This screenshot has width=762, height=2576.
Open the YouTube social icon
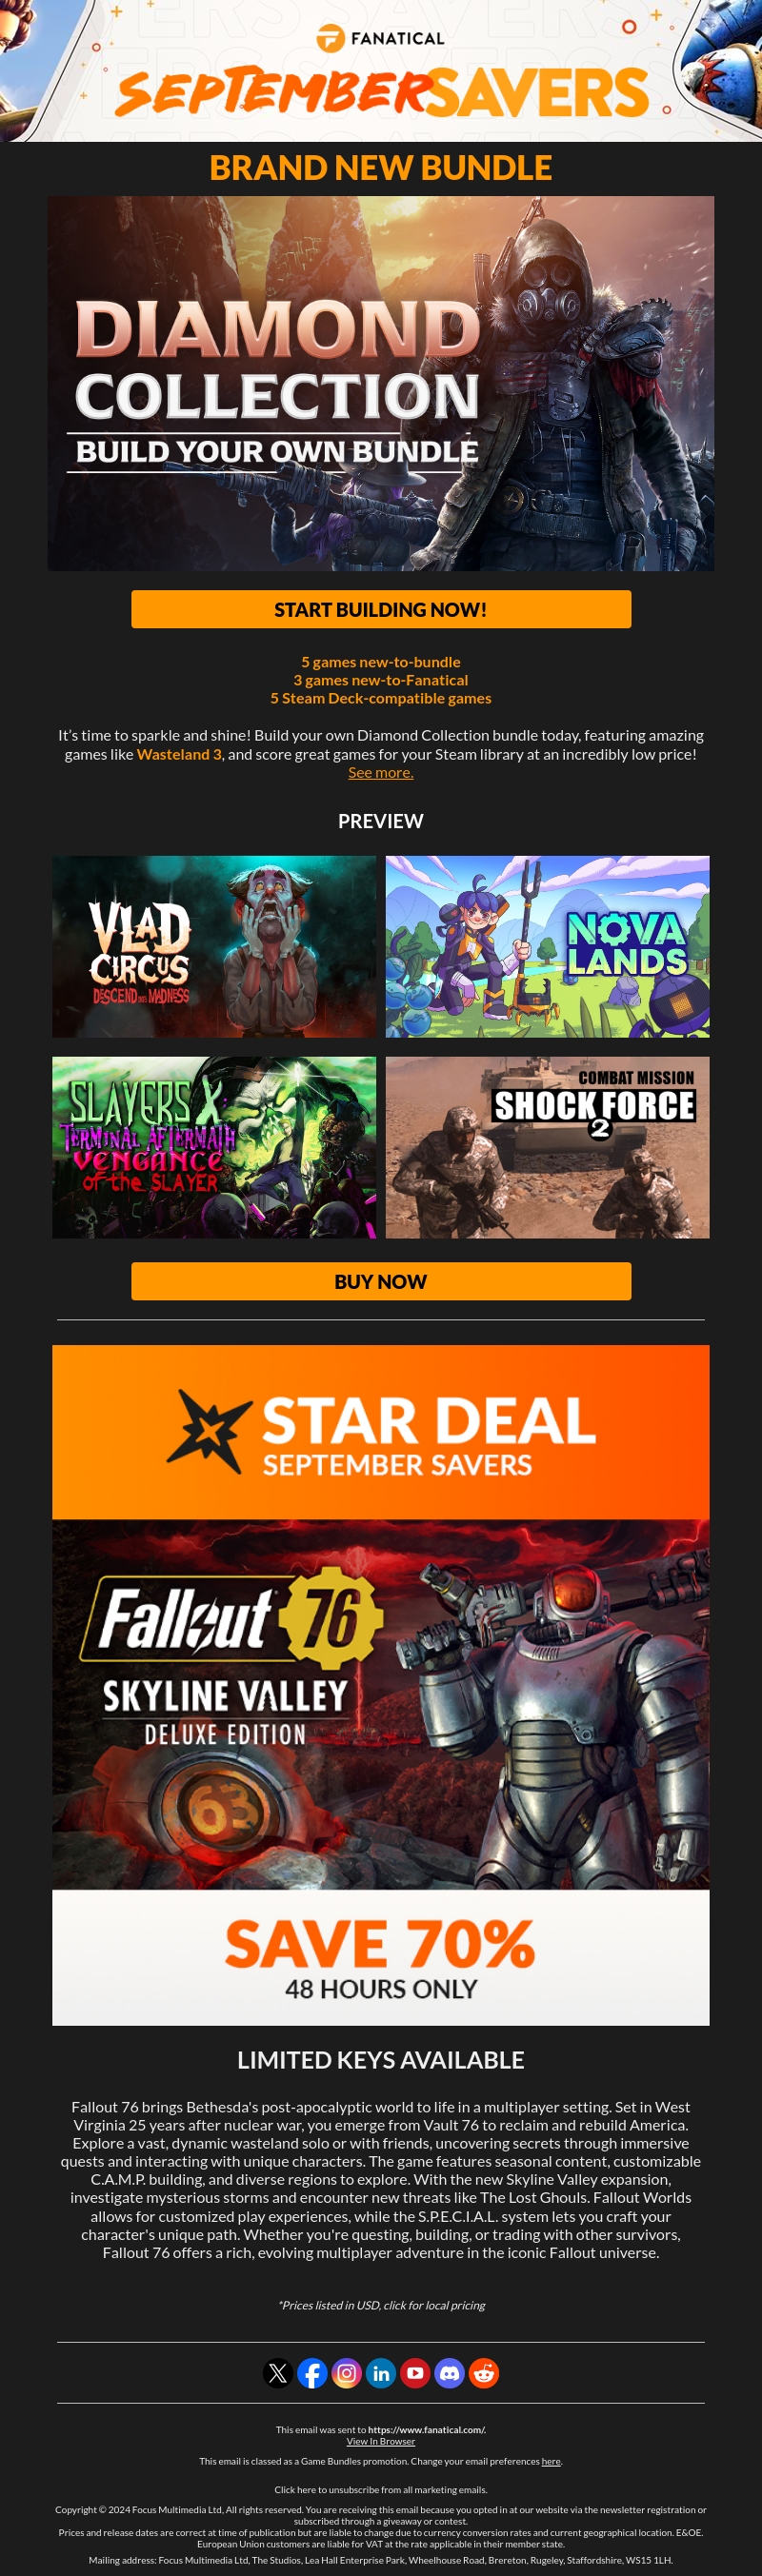click(x=415, y=2373)
